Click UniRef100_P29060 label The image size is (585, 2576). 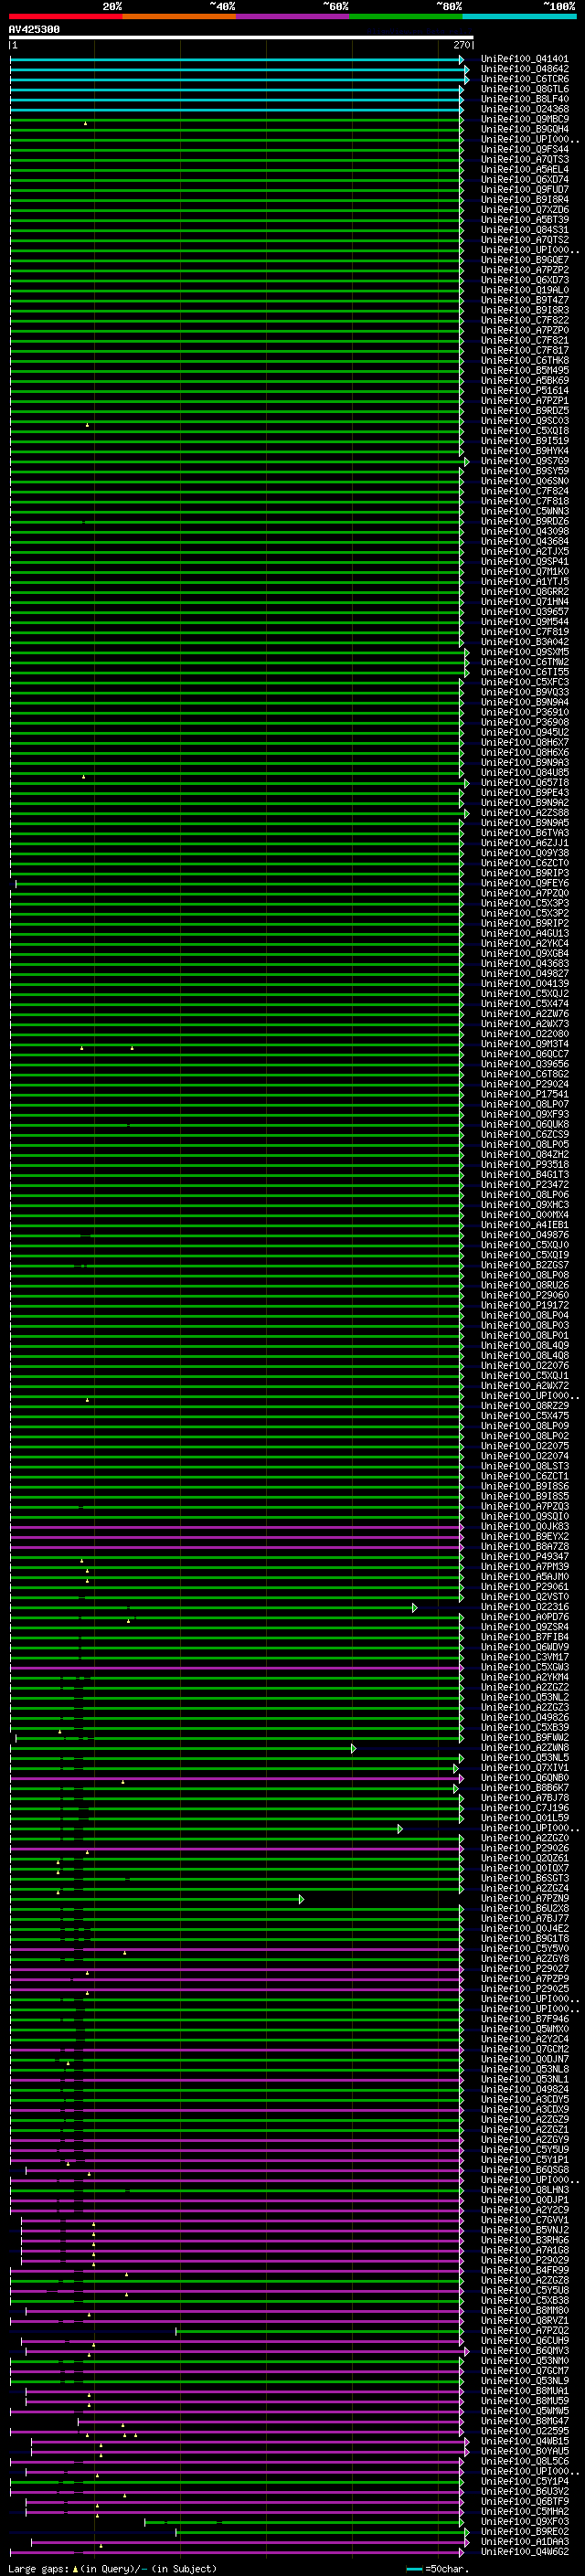pos(525,1295)
